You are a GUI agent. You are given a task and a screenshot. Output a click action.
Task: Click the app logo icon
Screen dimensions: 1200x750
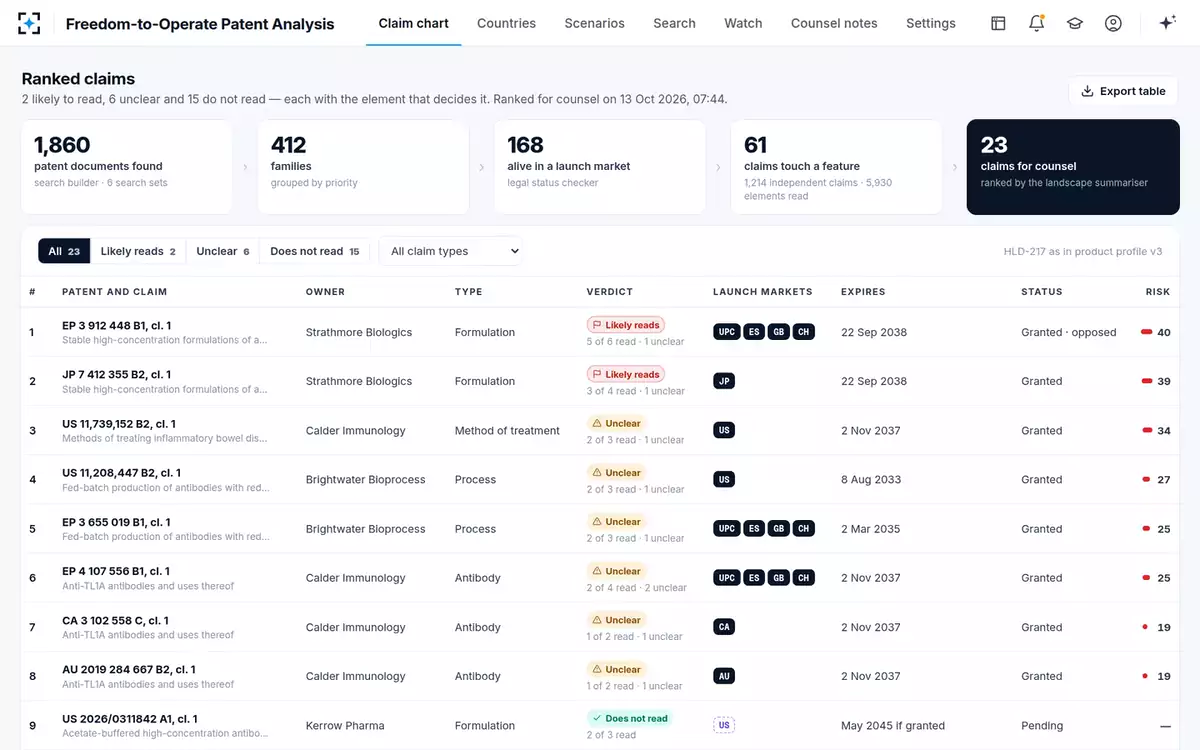coord(30,23)
